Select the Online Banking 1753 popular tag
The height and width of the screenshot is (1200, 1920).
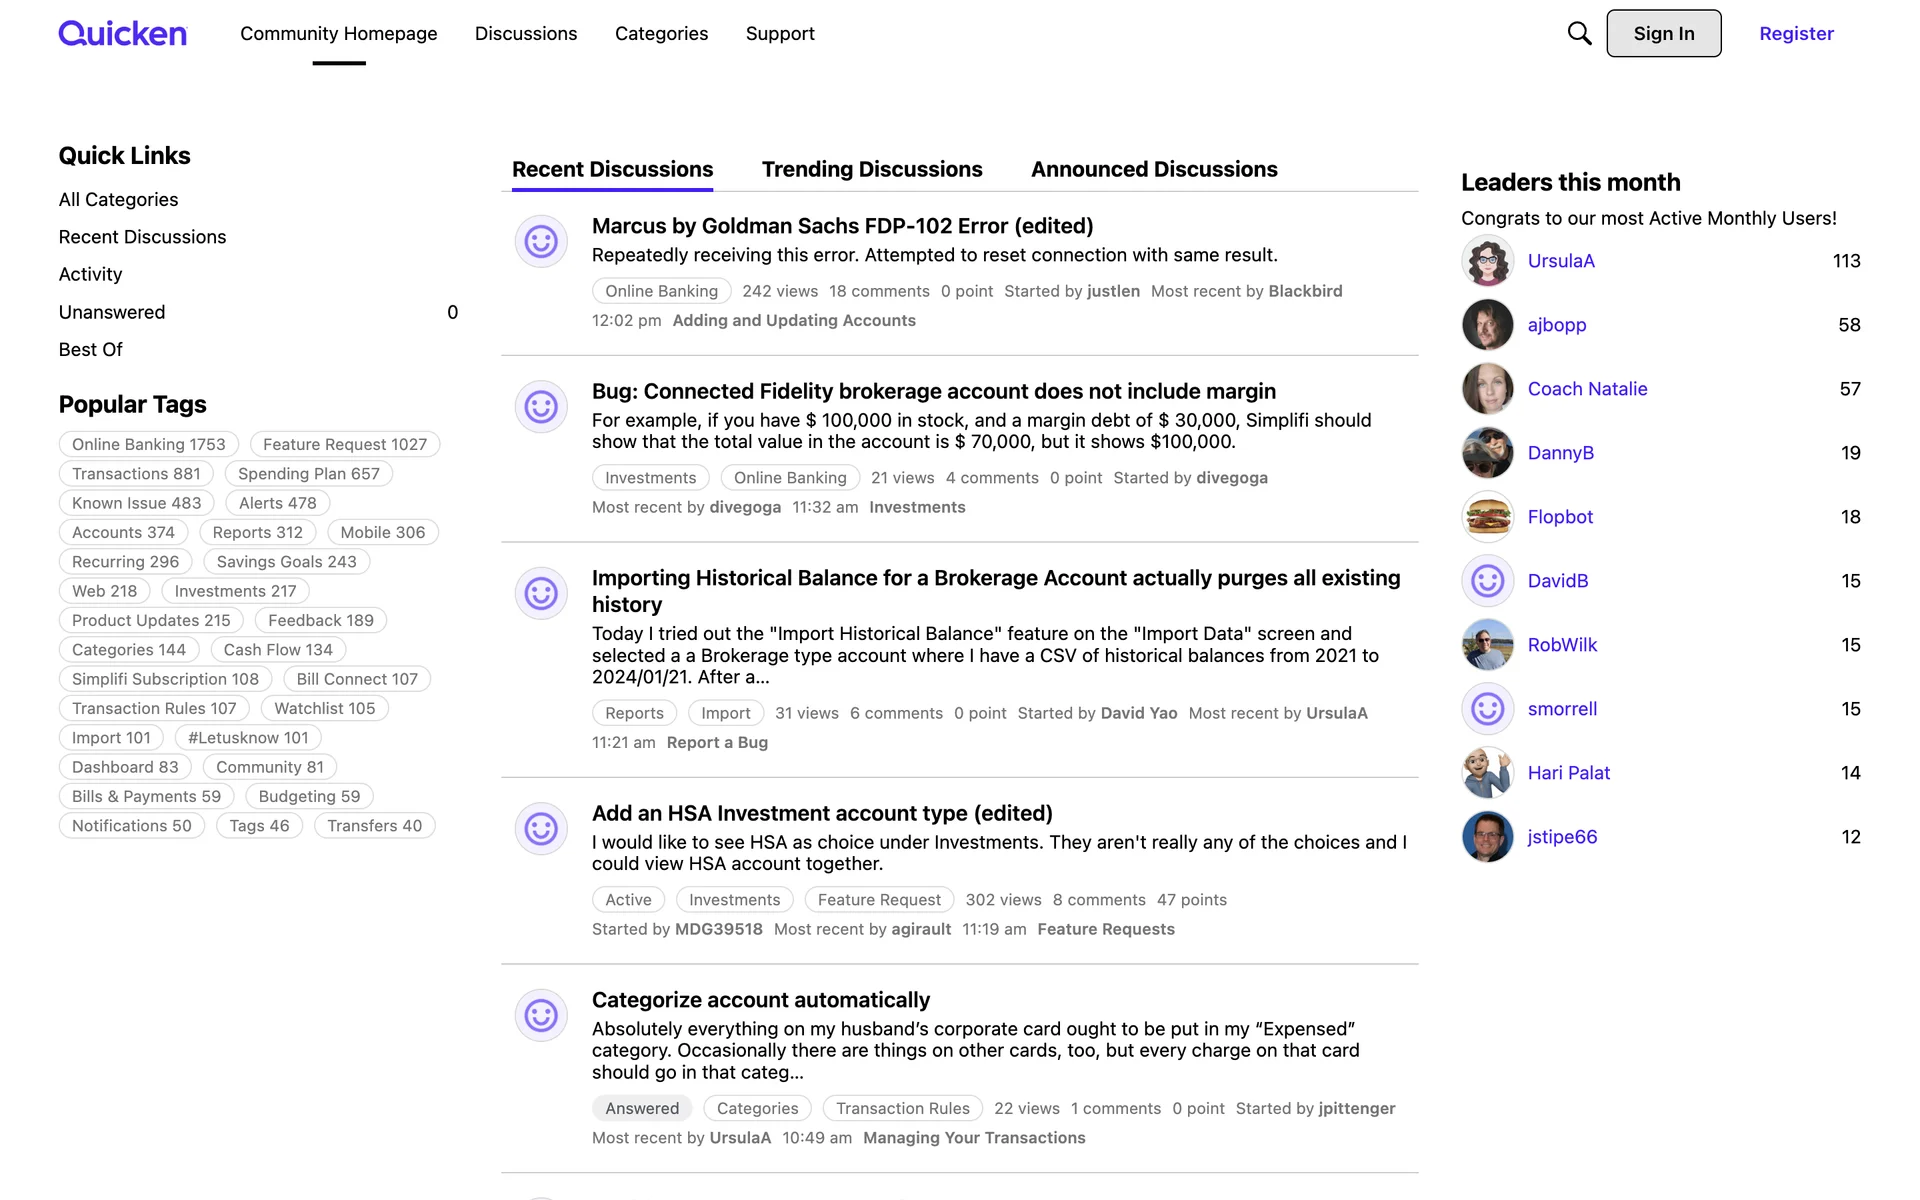tap(149, 444)
